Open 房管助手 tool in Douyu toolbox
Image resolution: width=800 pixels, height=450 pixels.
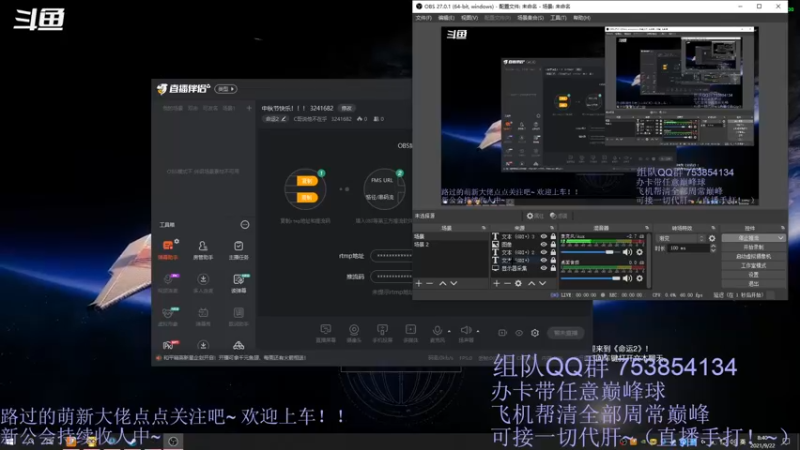click(x=203, y=249)
